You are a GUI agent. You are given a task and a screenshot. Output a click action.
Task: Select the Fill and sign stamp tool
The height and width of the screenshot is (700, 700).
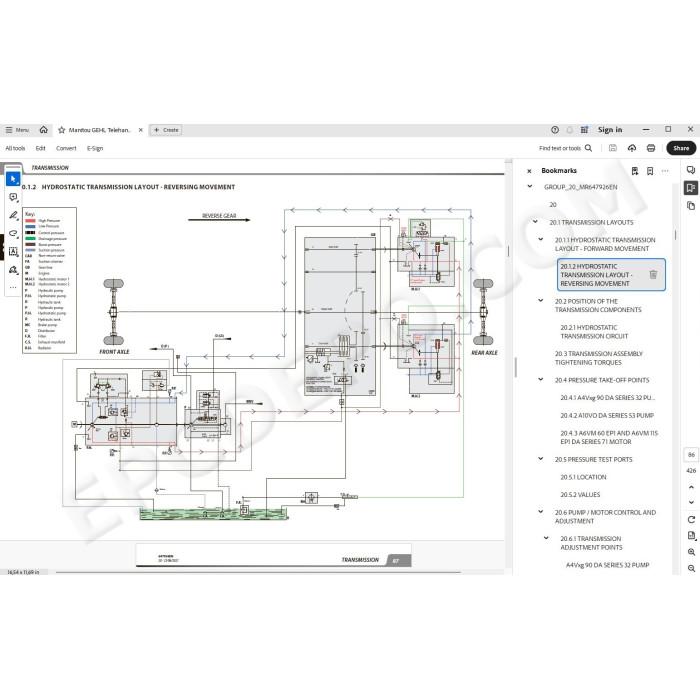tap(13, 270)
